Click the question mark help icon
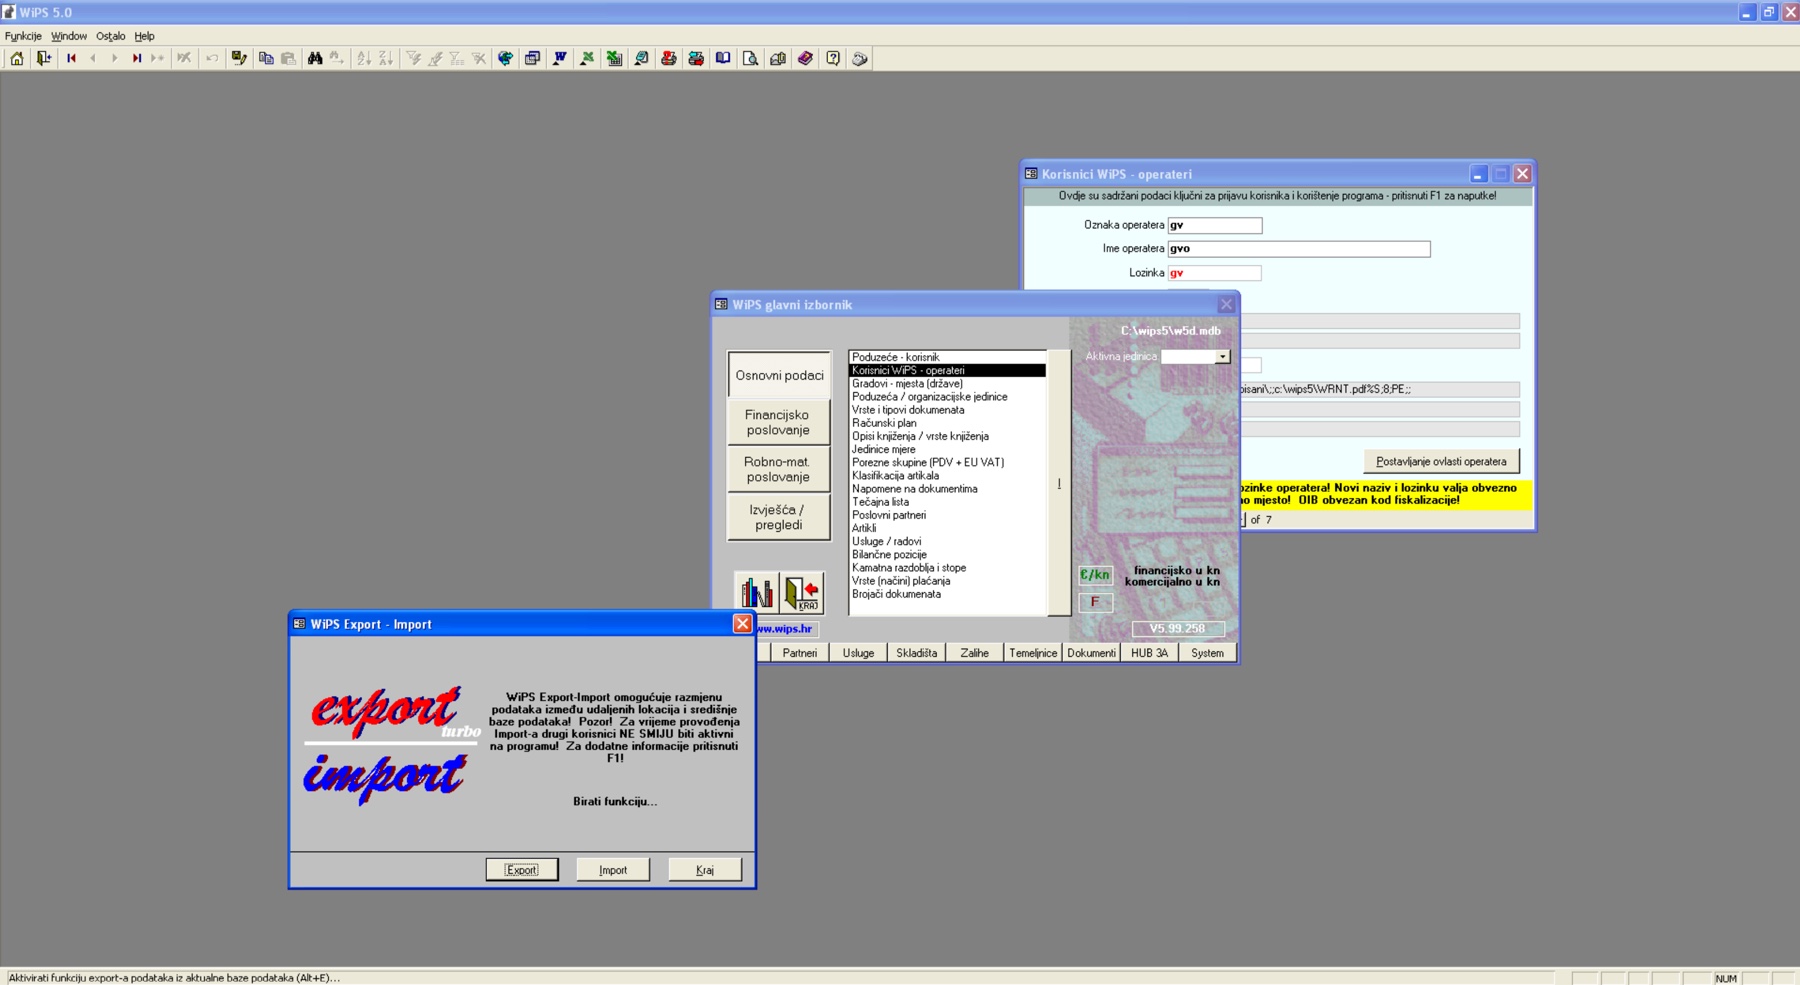1800x985 pixels. [x=833, y=58]
